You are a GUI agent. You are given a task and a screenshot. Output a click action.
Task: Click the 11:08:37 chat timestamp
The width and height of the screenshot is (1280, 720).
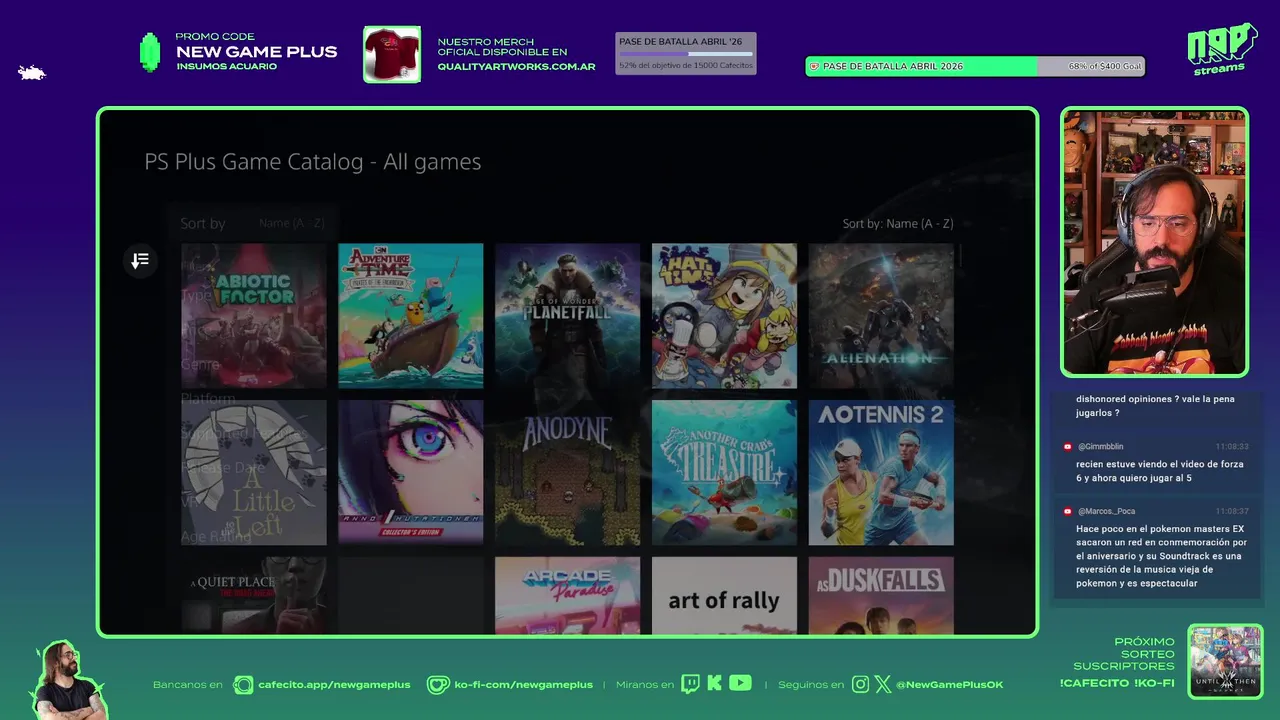(x=1232, y=511)
